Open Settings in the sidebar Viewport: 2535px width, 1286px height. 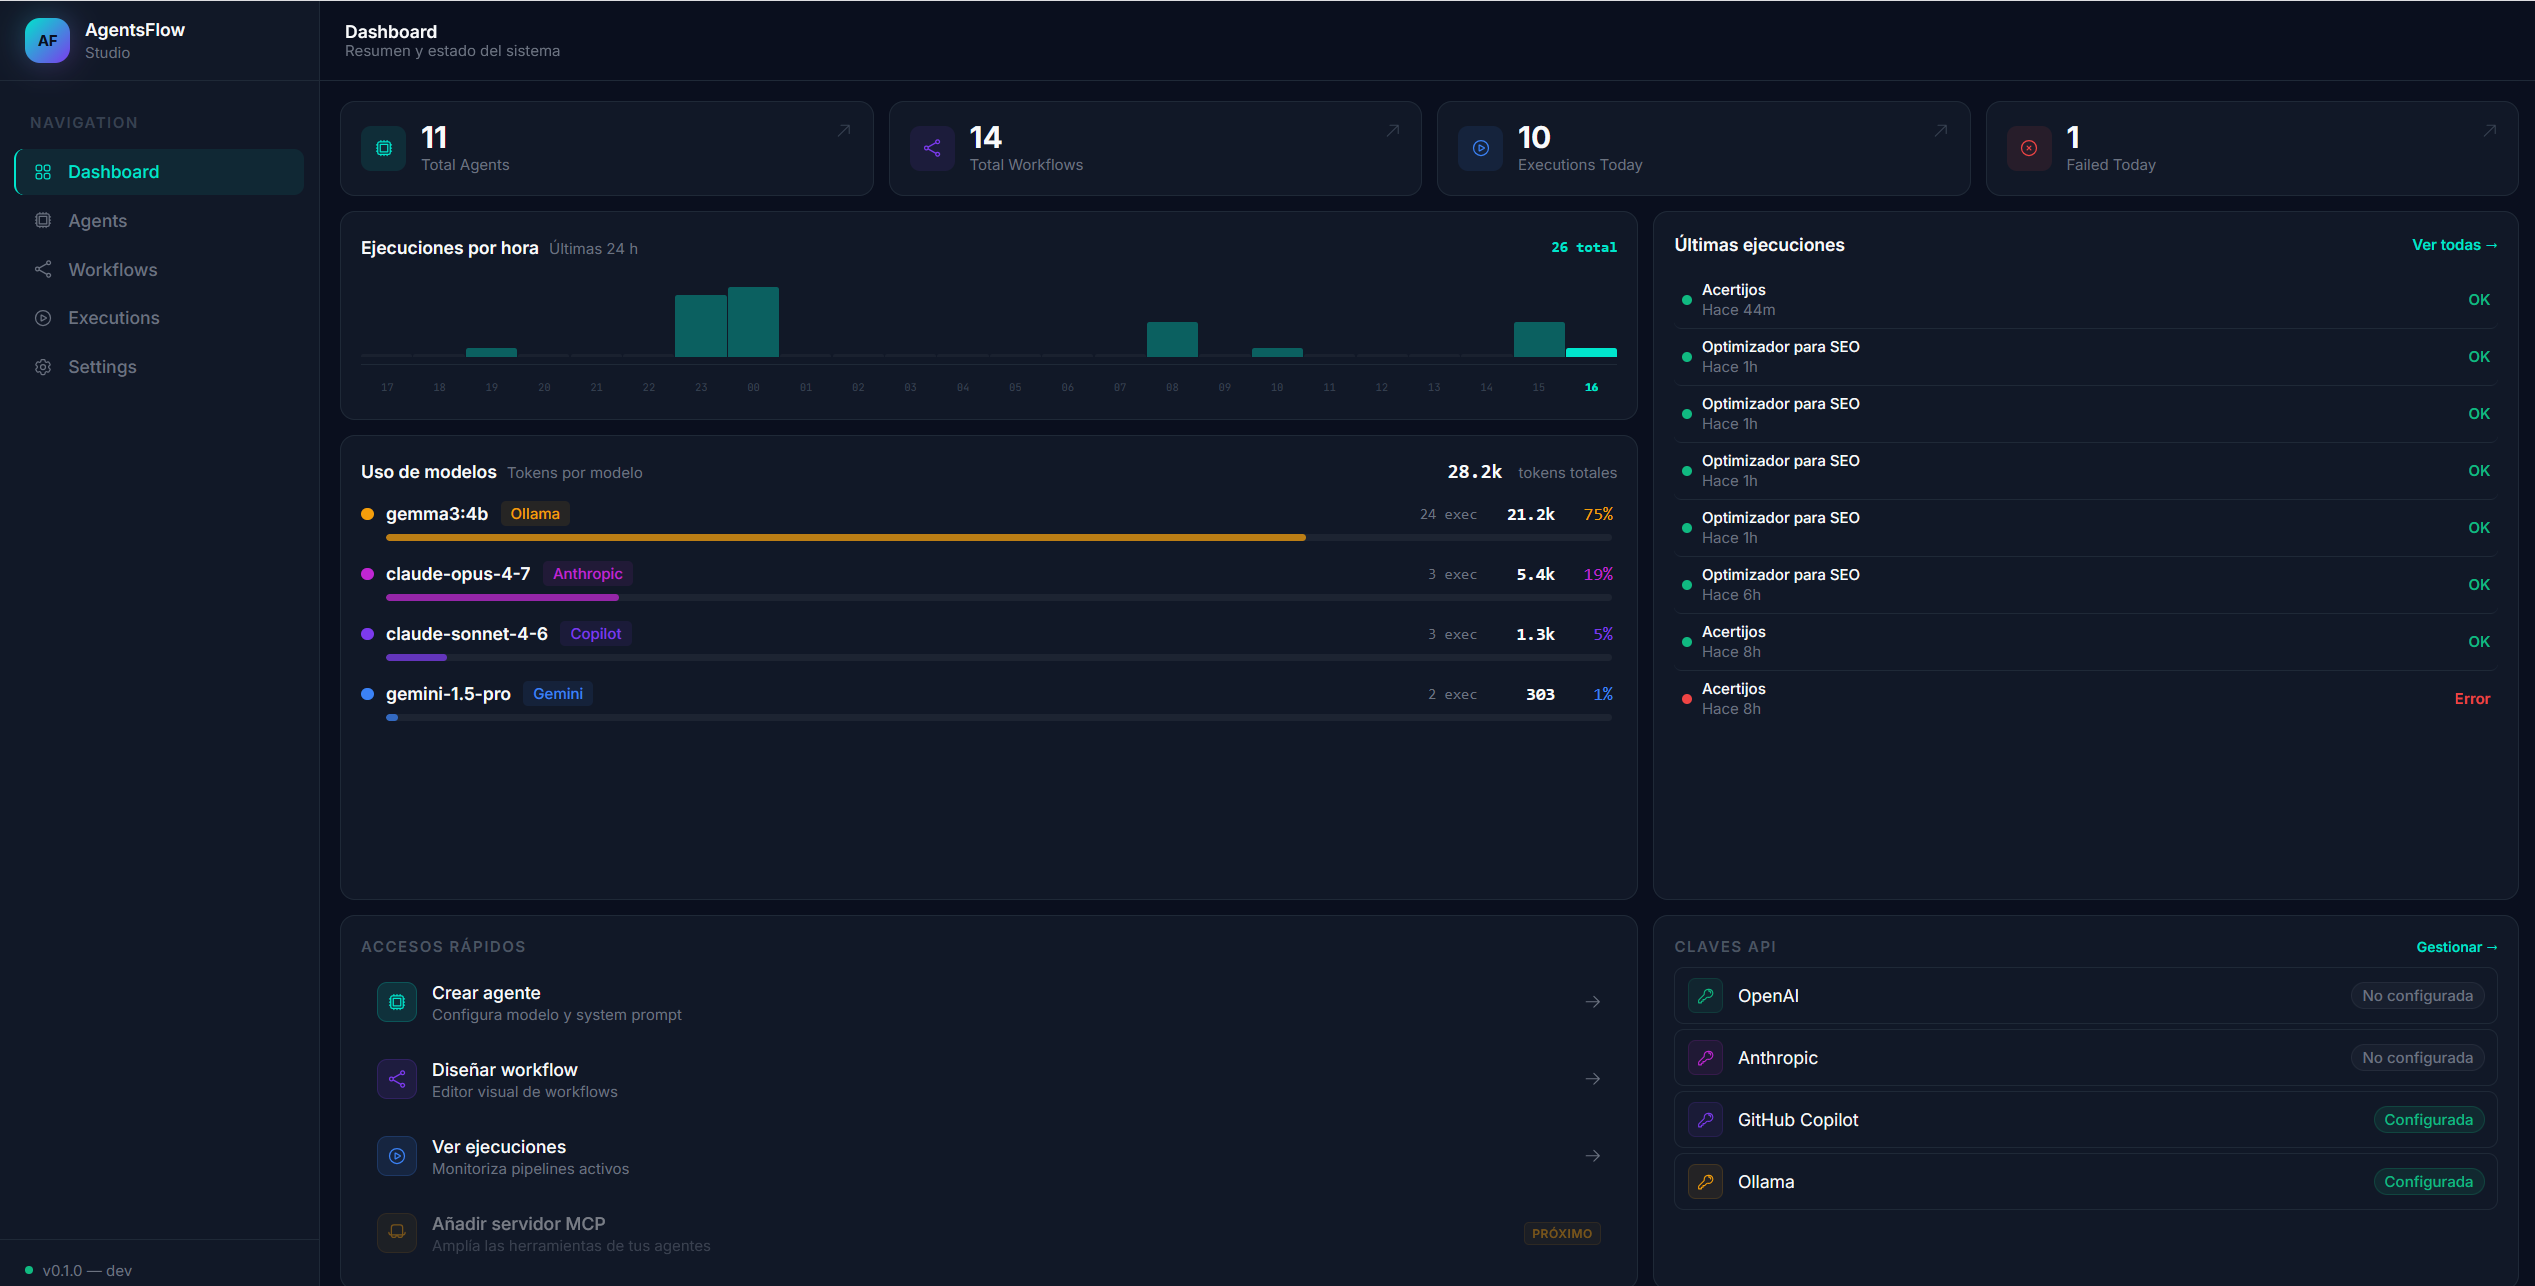[159, 367]
